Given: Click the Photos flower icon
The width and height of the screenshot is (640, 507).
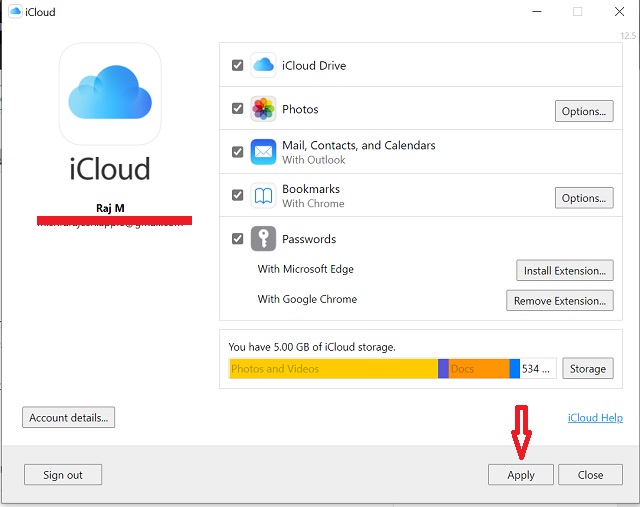Looking at the screenshot, I should 263,109.
